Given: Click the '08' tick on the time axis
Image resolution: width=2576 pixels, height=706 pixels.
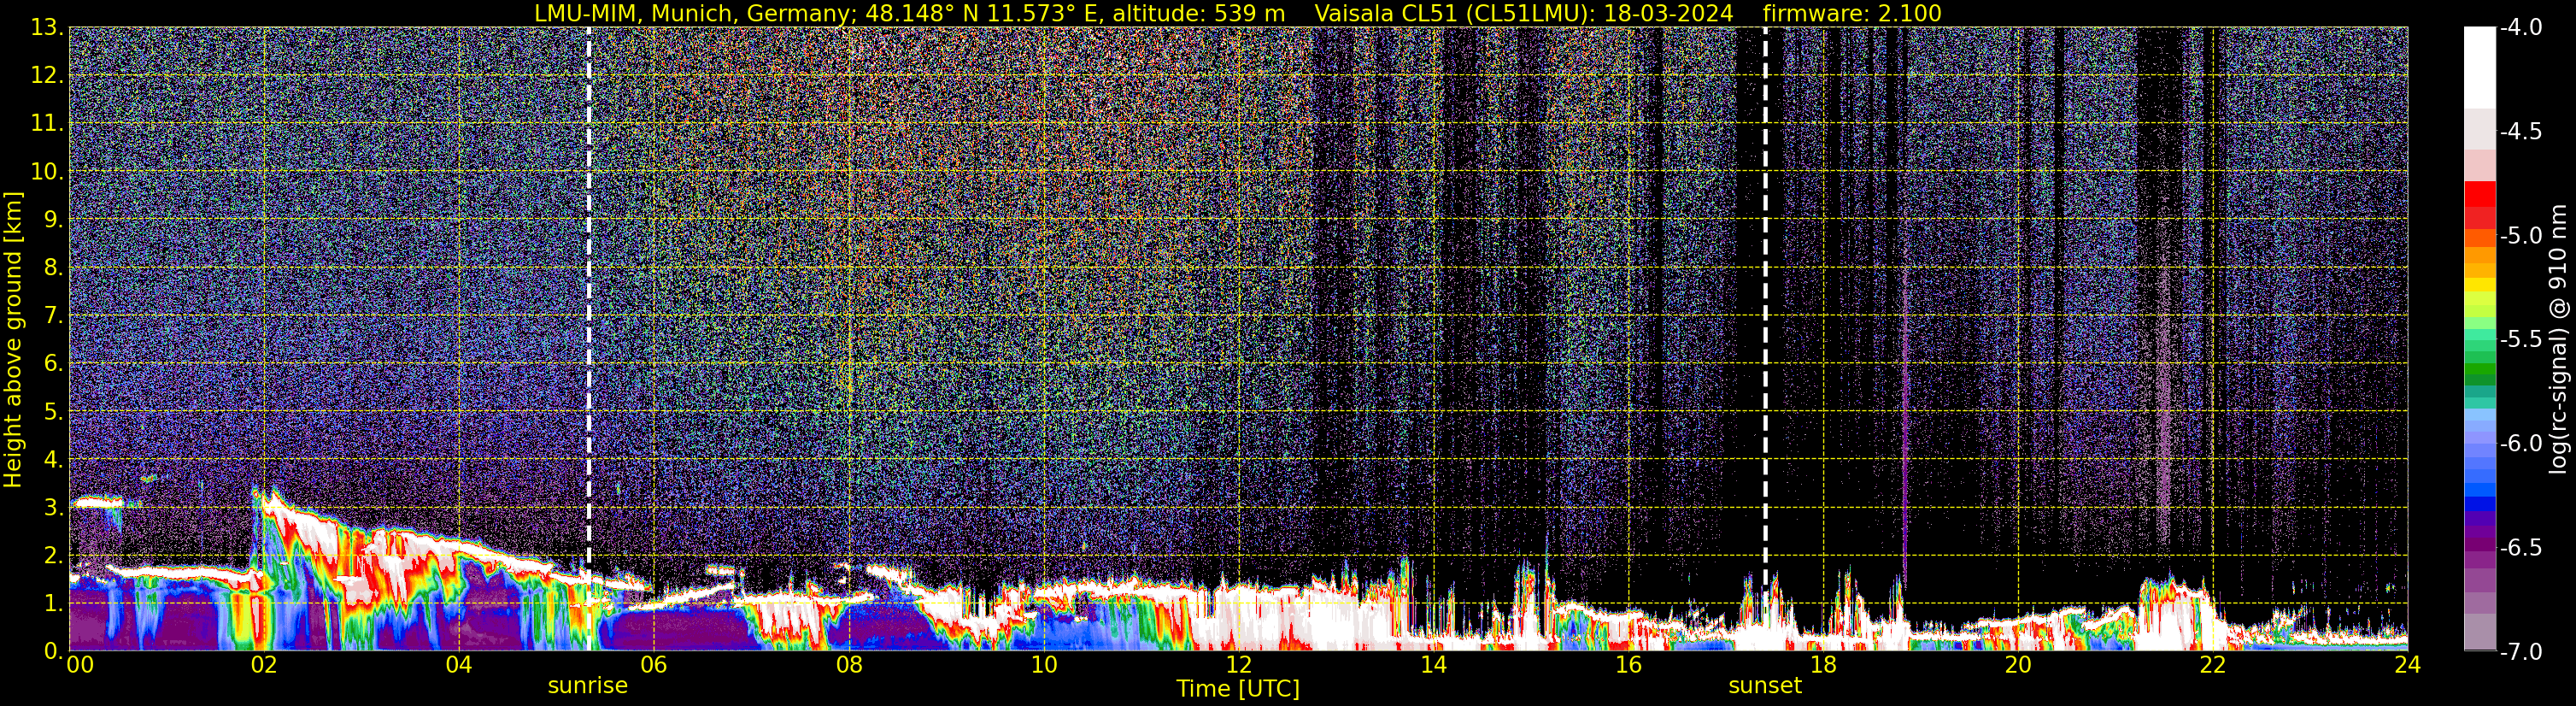Looking at the screenshot, I should 849,665.
